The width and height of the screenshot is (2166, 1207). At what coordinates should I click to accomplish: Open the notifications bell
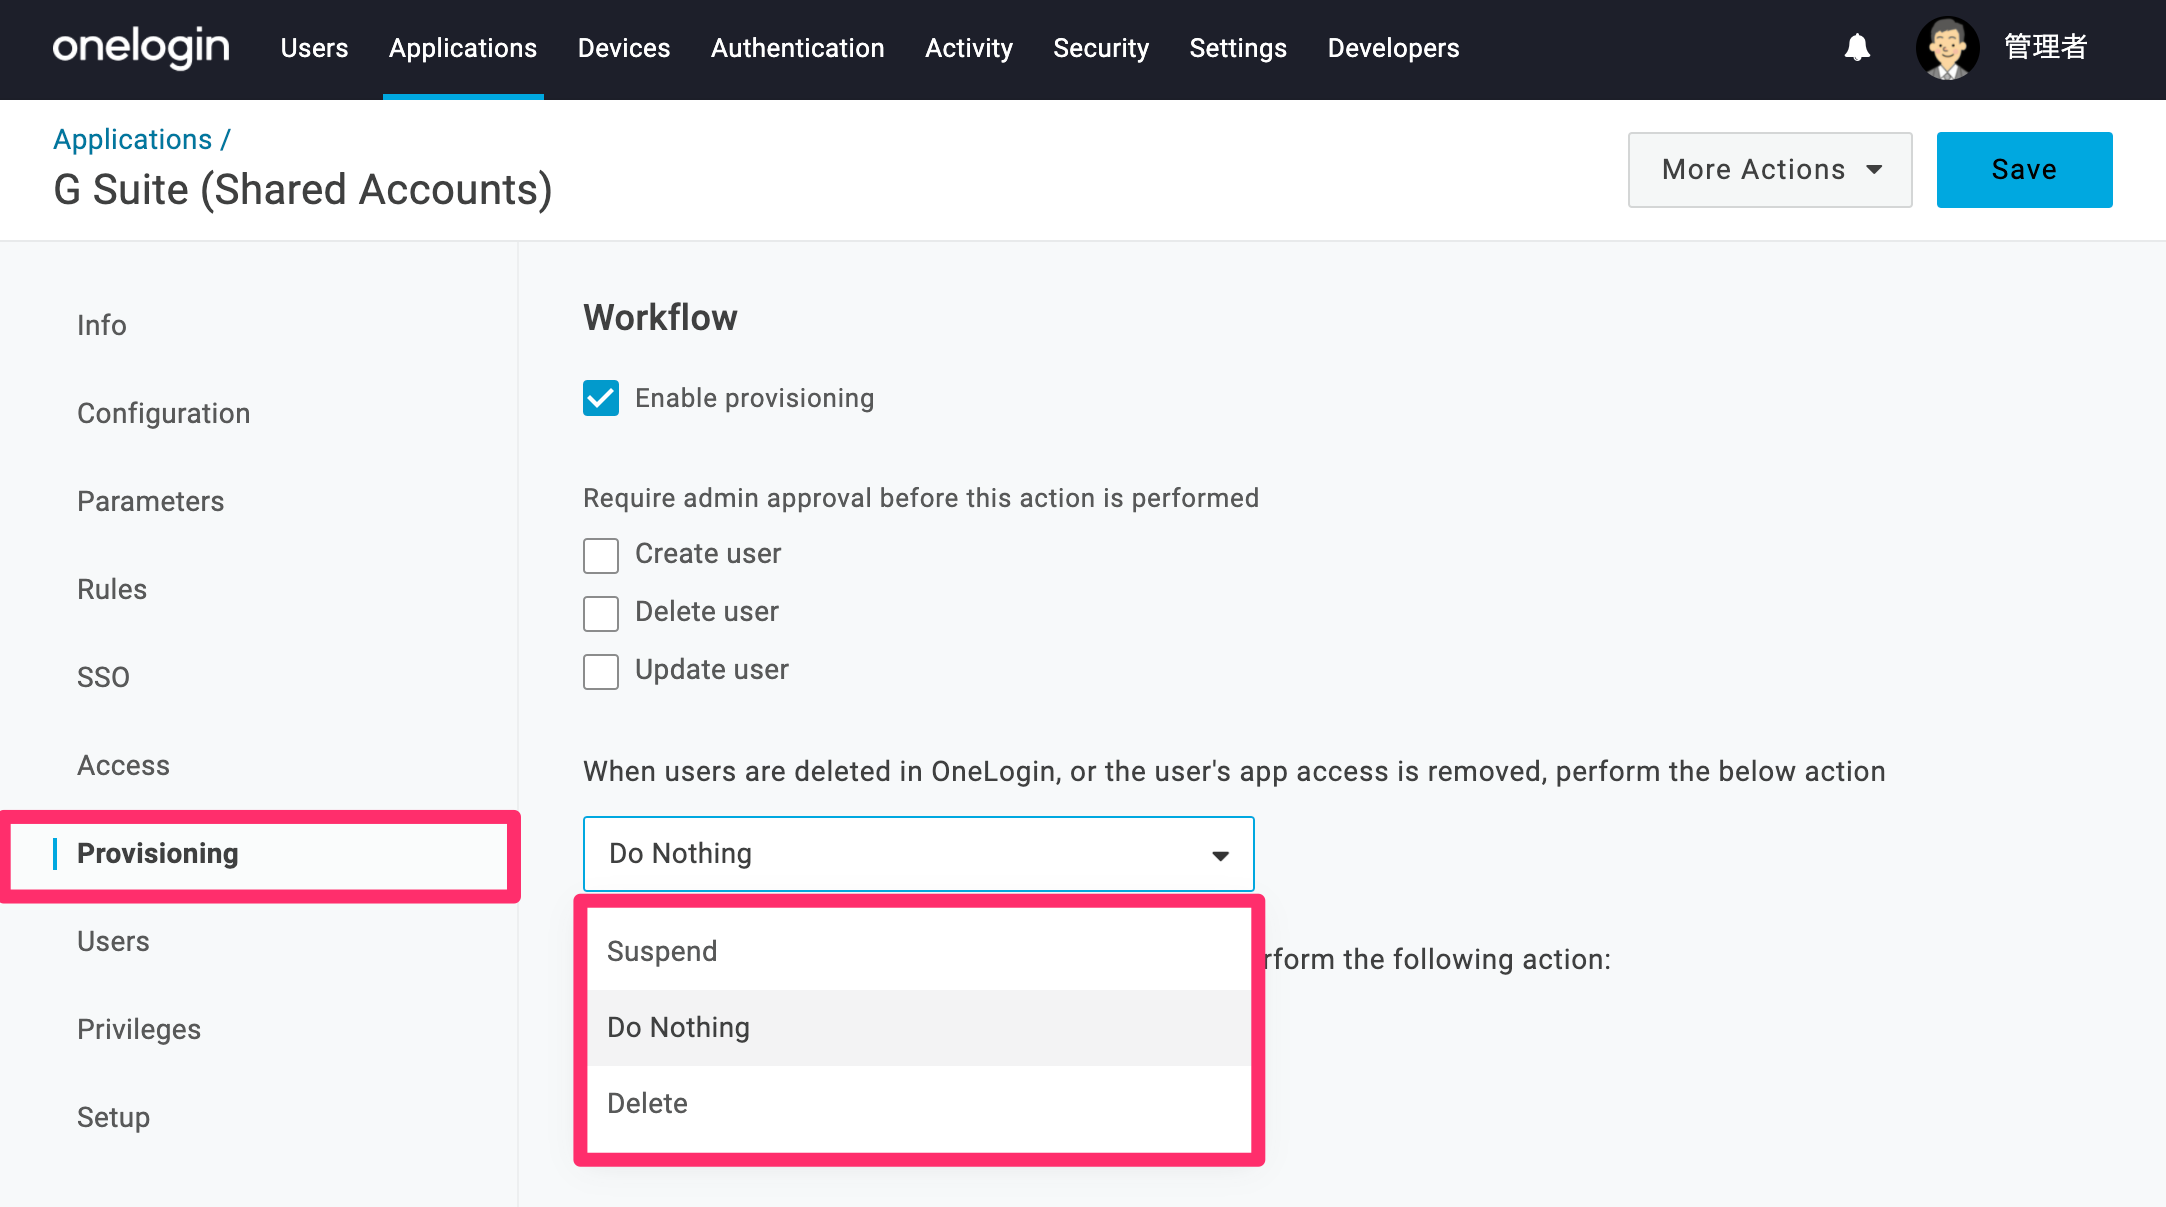1857,47
